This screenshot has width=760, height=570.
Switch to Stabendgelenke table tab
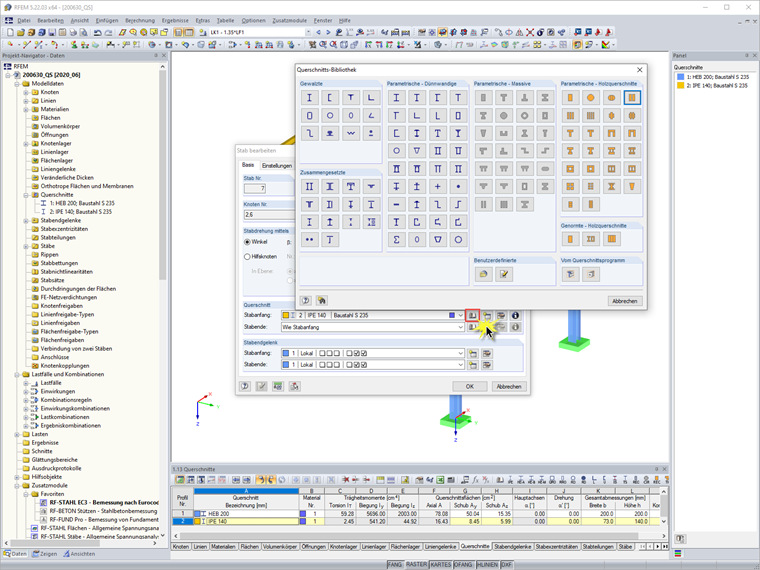click(513, 546)
